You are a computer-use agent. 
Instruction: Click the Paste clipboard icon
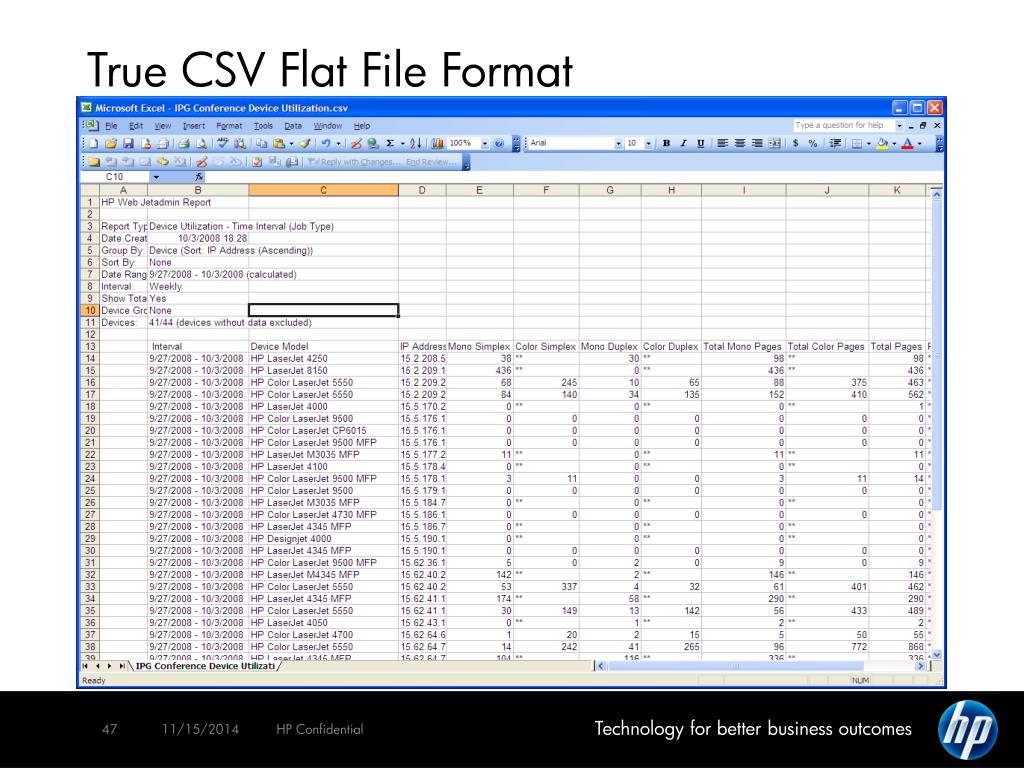click(279, 143)
